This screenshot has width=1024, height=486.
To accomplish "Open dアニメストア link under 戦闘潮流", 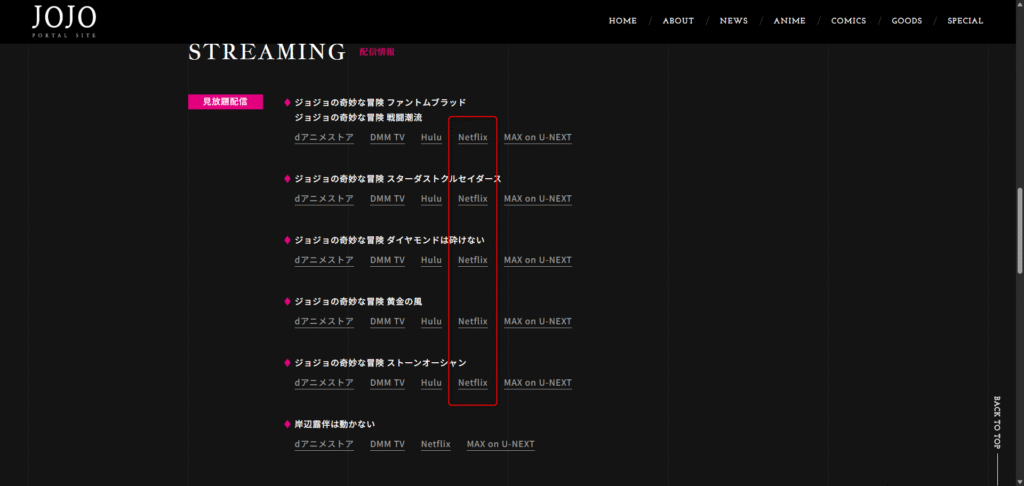I will click(324, 138).
